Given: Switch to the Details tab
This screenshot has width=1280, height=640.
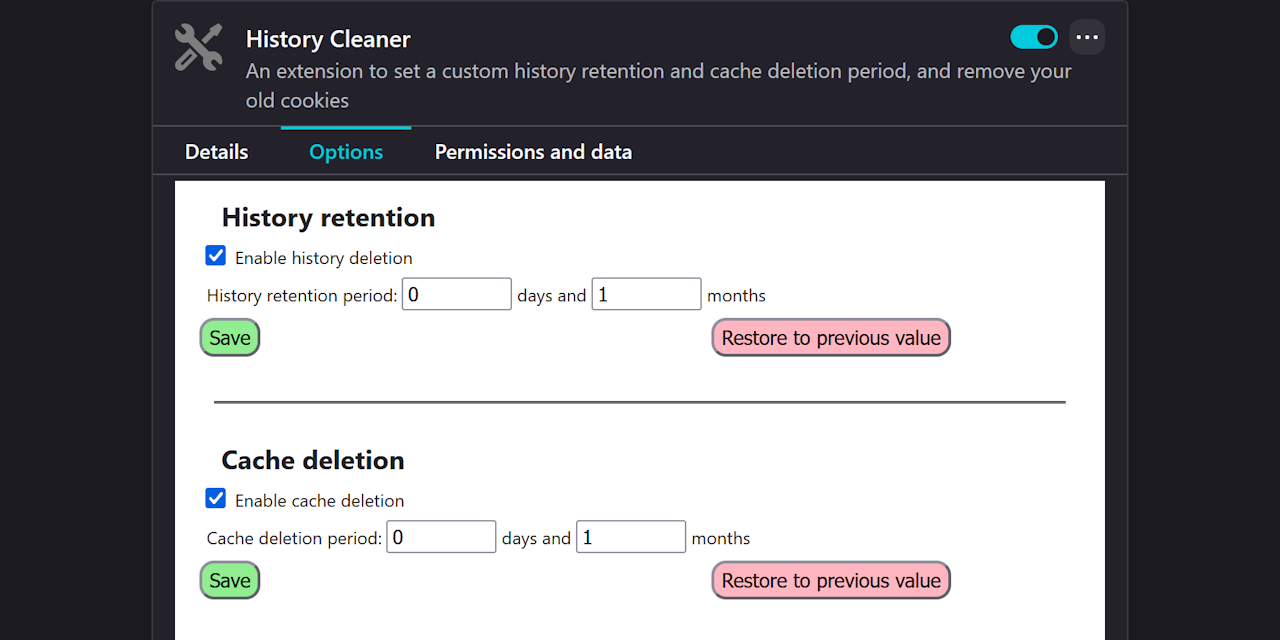Looking at the screenshot, I should click(216, 152).
